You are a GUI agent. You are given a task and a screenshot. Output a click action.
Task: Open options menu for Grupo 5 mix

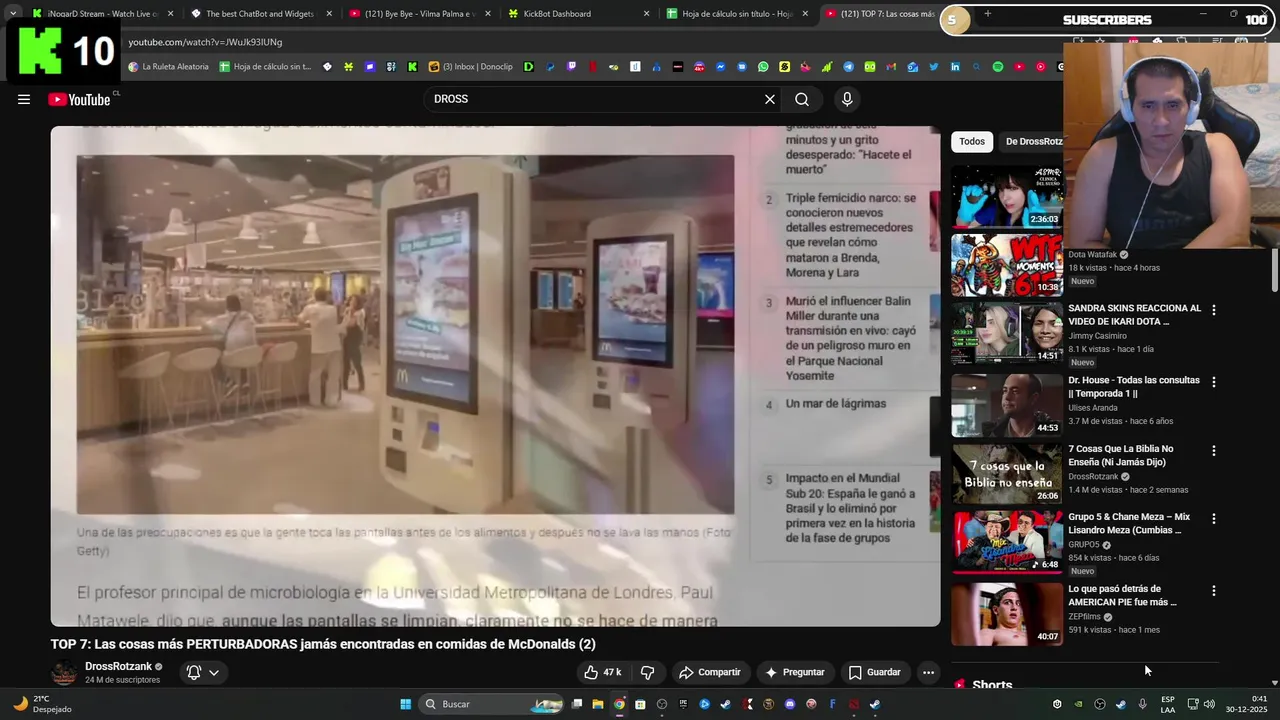pyautogui.click(x=1214, y=519)
